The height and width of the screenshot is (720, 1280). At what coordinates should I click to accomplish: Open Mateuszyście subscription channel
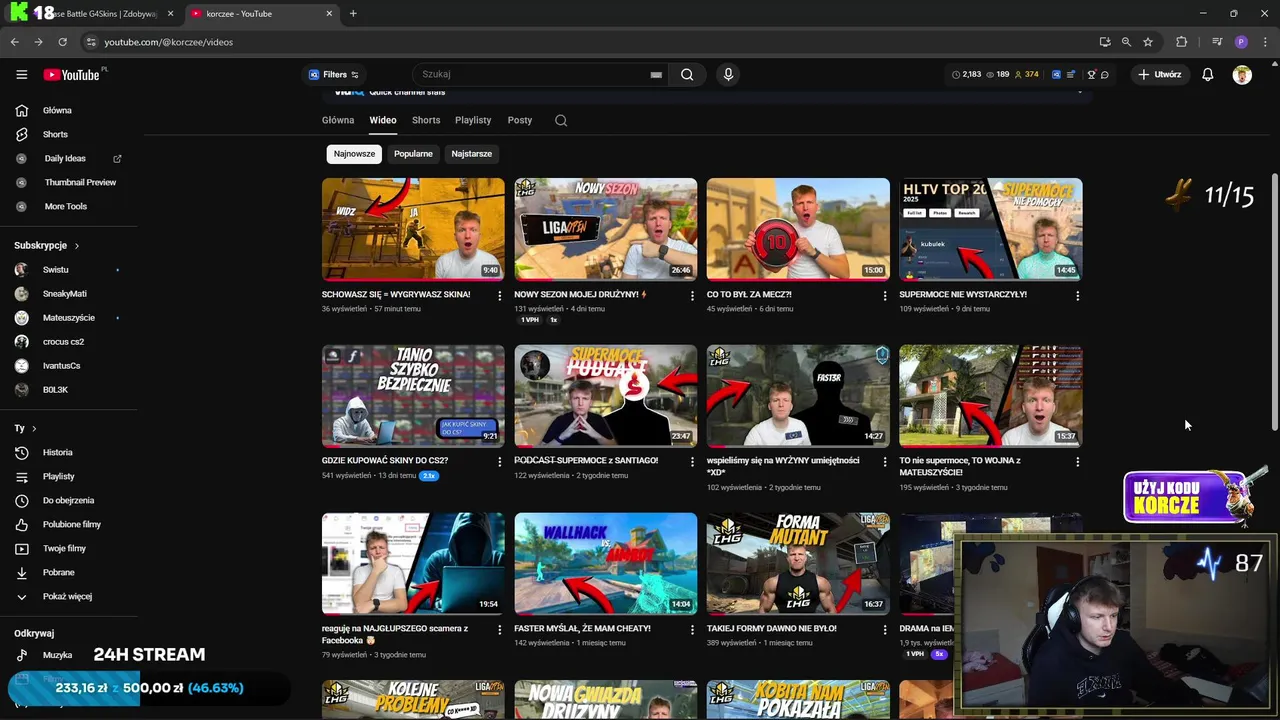69,317
